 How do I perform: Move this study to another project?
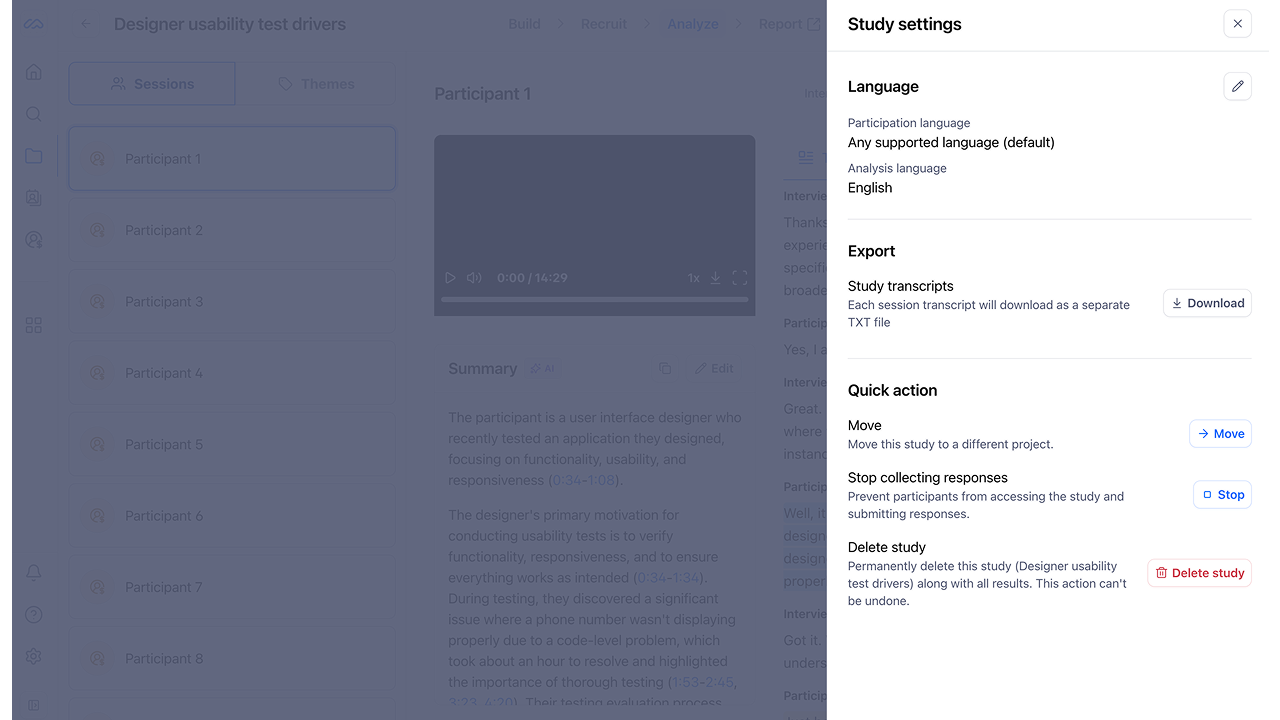pyautogui.click(x=1220, y=434)
